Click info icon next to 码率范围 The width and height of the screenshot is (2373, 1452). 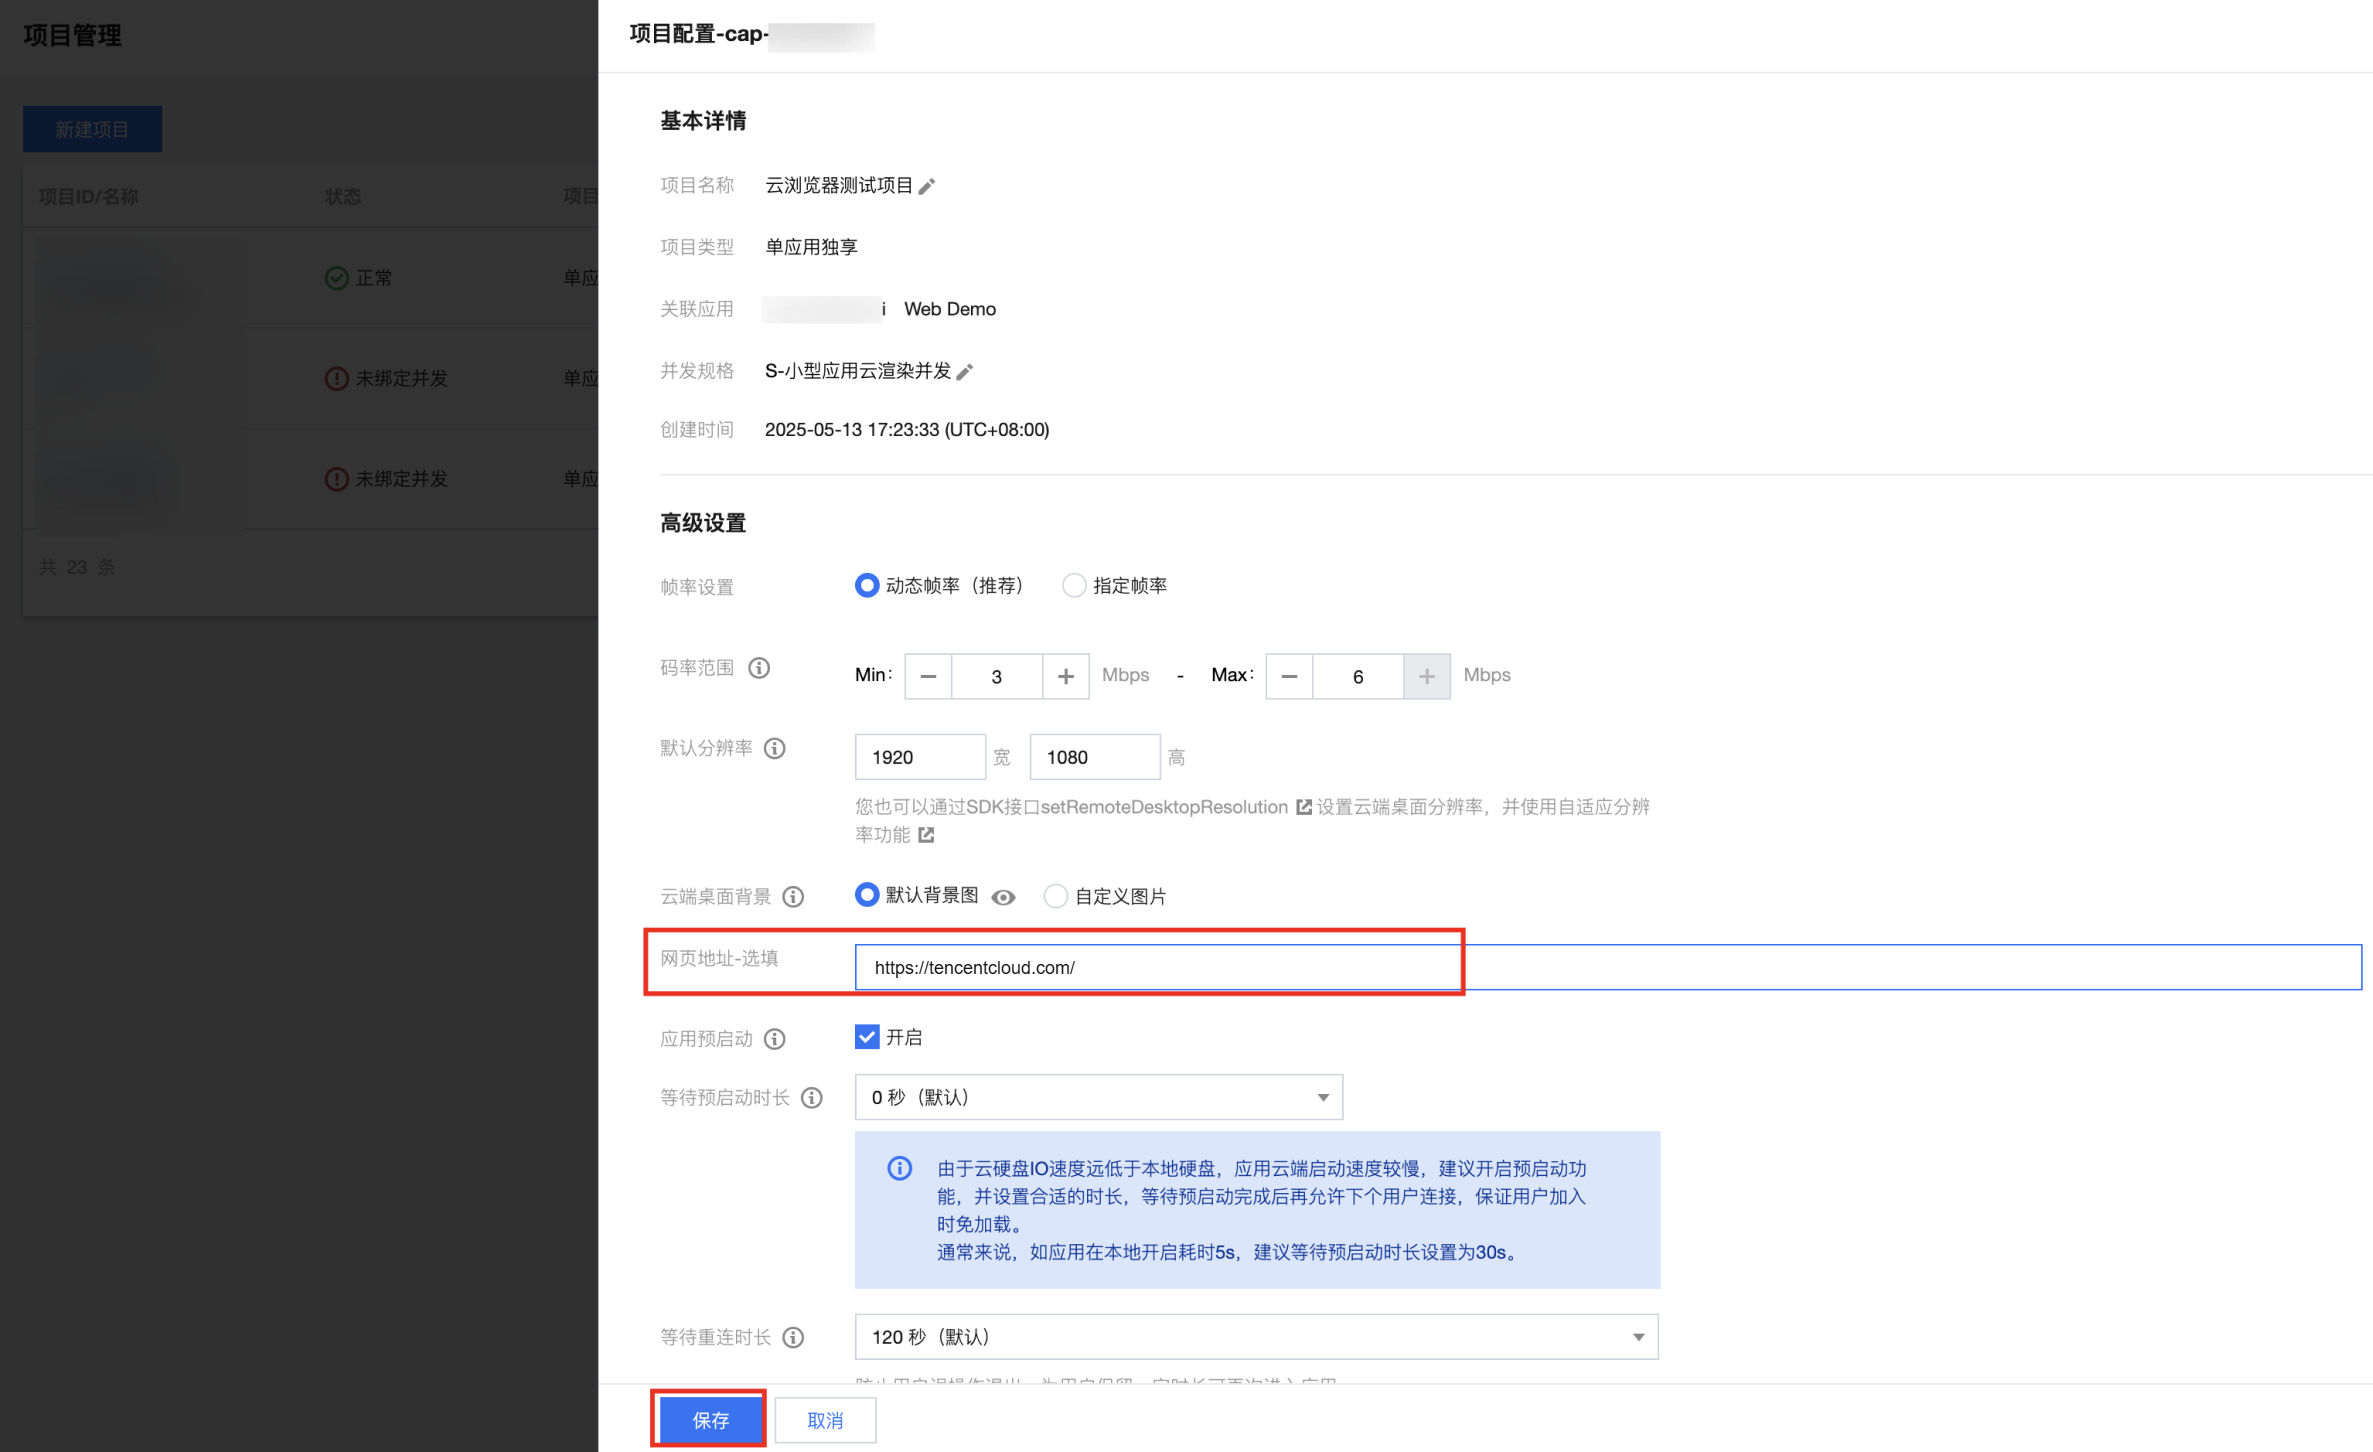(x=759, y=668)
